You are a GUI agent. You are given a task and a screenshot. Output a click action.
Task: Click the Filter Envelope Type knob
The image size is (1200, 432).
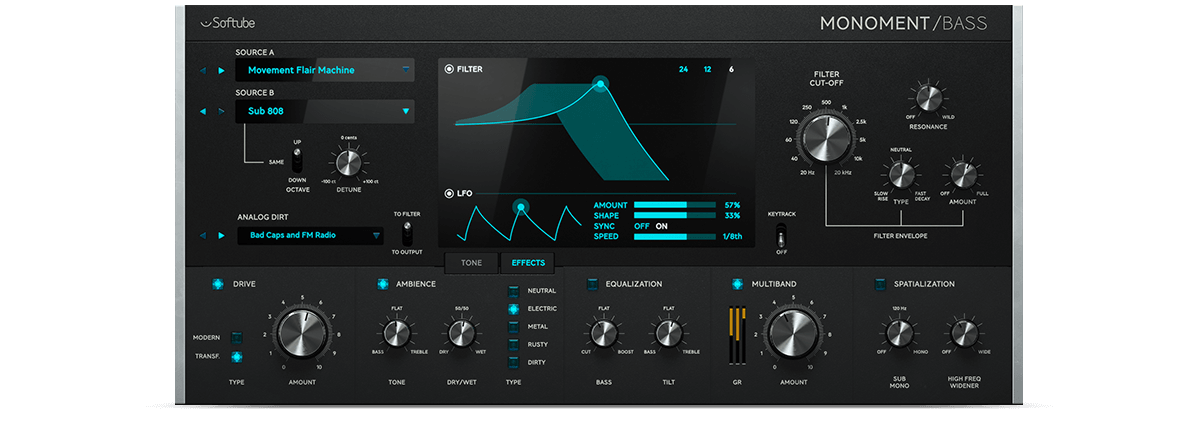tap(901, 175)
